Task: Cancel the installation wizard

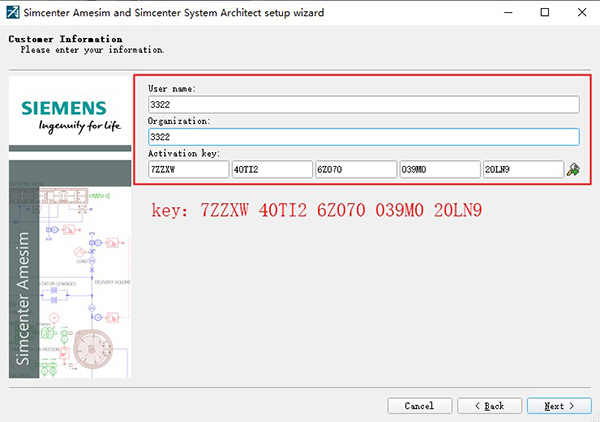Action: (x=419, y=406)
